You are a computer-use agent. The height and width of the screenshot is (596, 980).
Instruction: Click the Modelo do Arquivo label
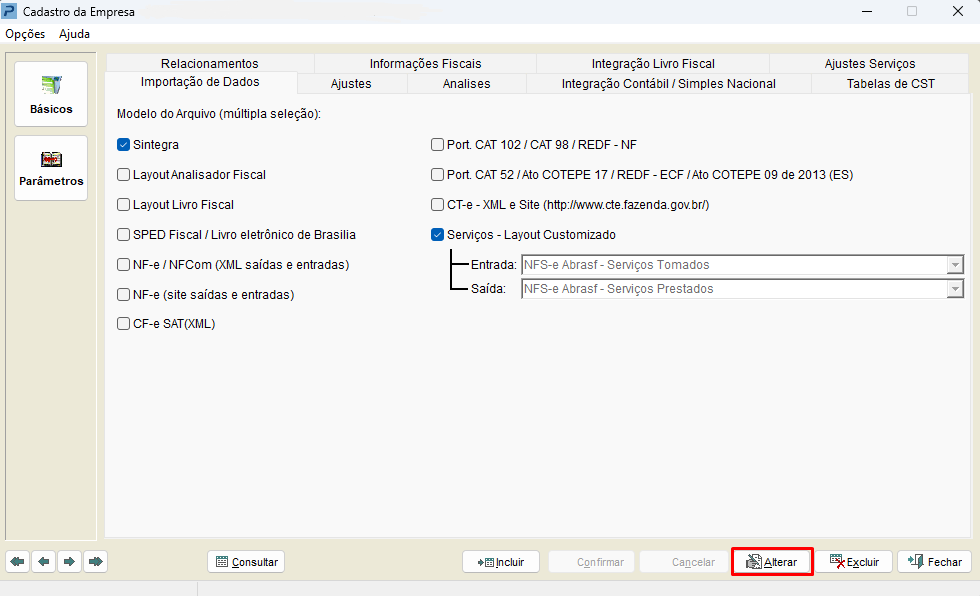219,114
